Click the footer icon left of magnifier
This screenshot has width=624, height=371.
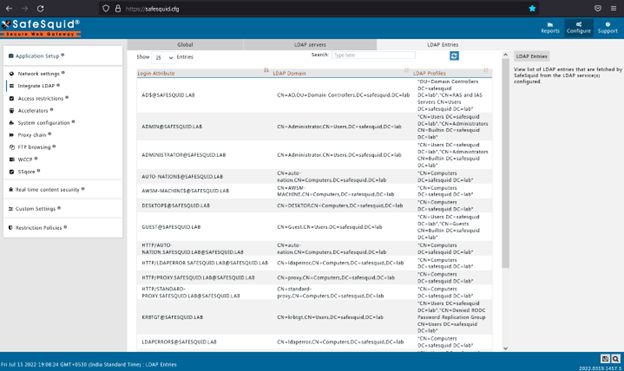coord(605,359)
